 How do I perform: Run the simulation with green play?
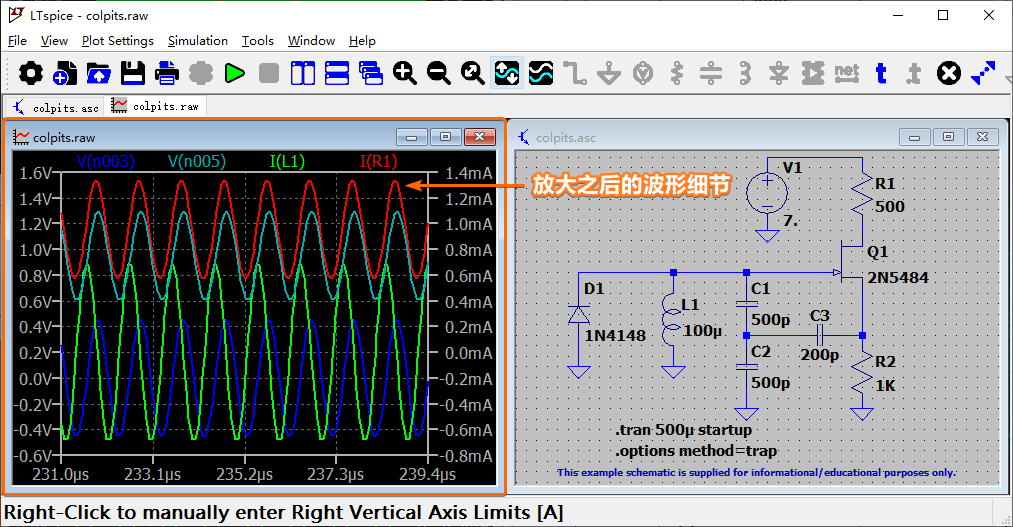tap(235, 73)
